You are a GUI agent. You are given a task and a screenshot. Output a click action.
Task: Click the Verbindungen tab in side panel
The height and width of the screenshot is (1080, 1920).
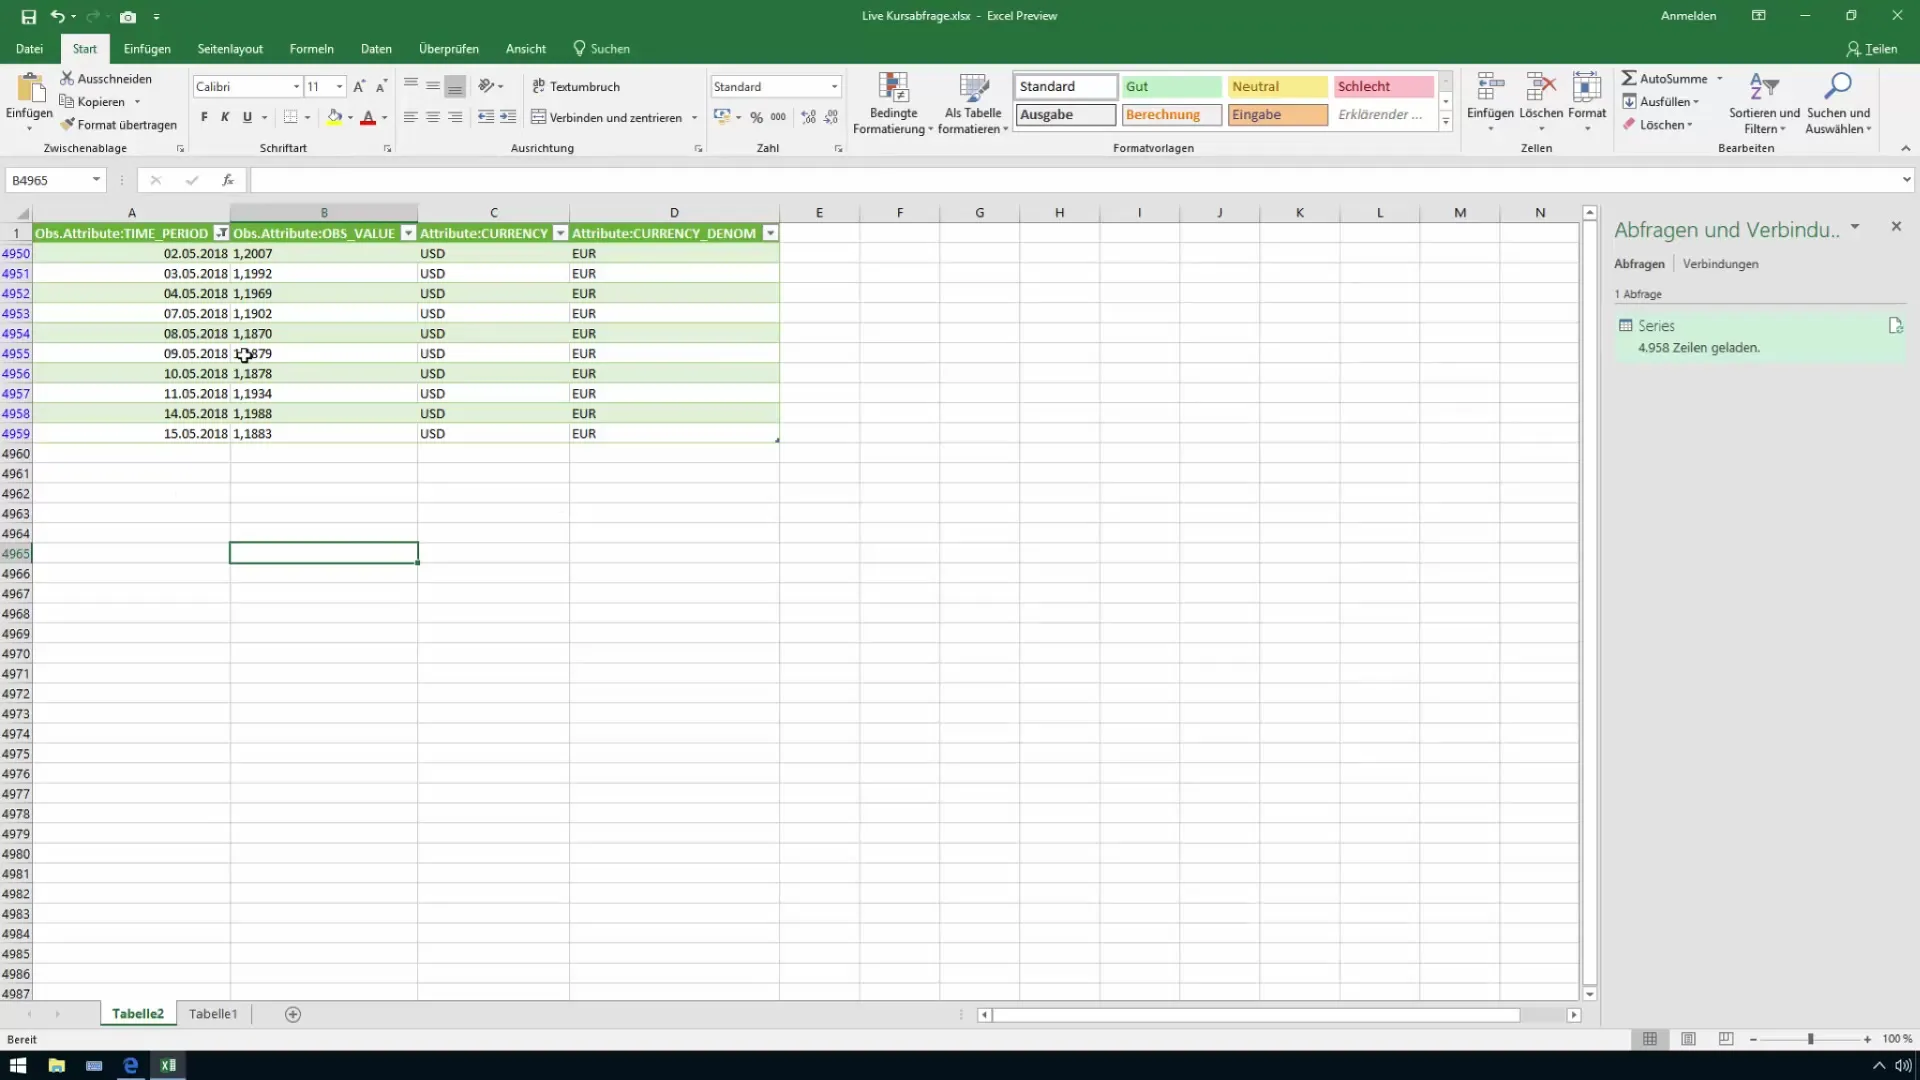click(x=1722, y=264)
